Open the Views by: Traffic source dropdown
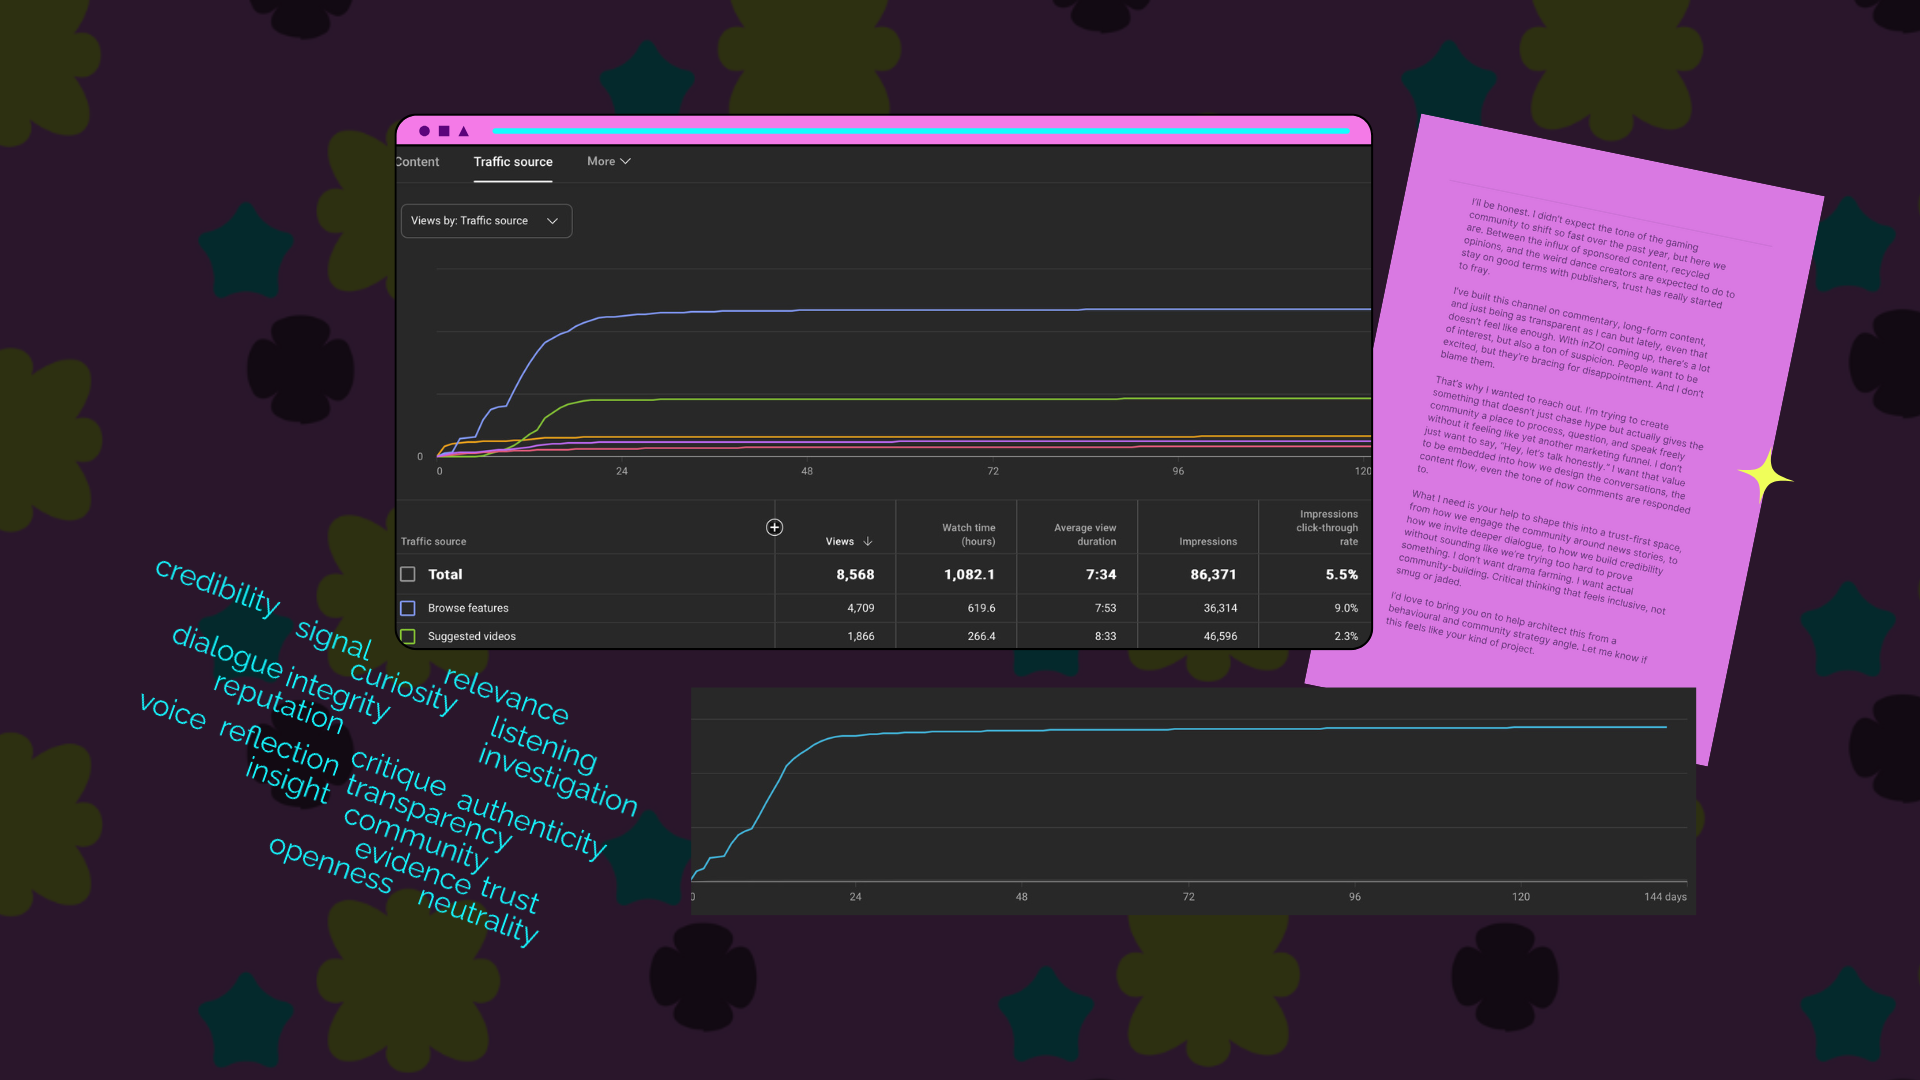 pos(486,221)
